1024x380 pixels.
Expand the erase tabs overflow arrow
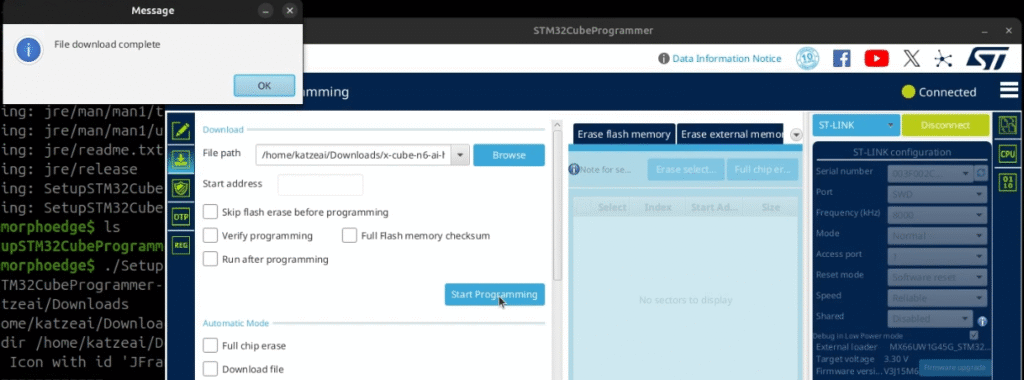pos(795,135)
